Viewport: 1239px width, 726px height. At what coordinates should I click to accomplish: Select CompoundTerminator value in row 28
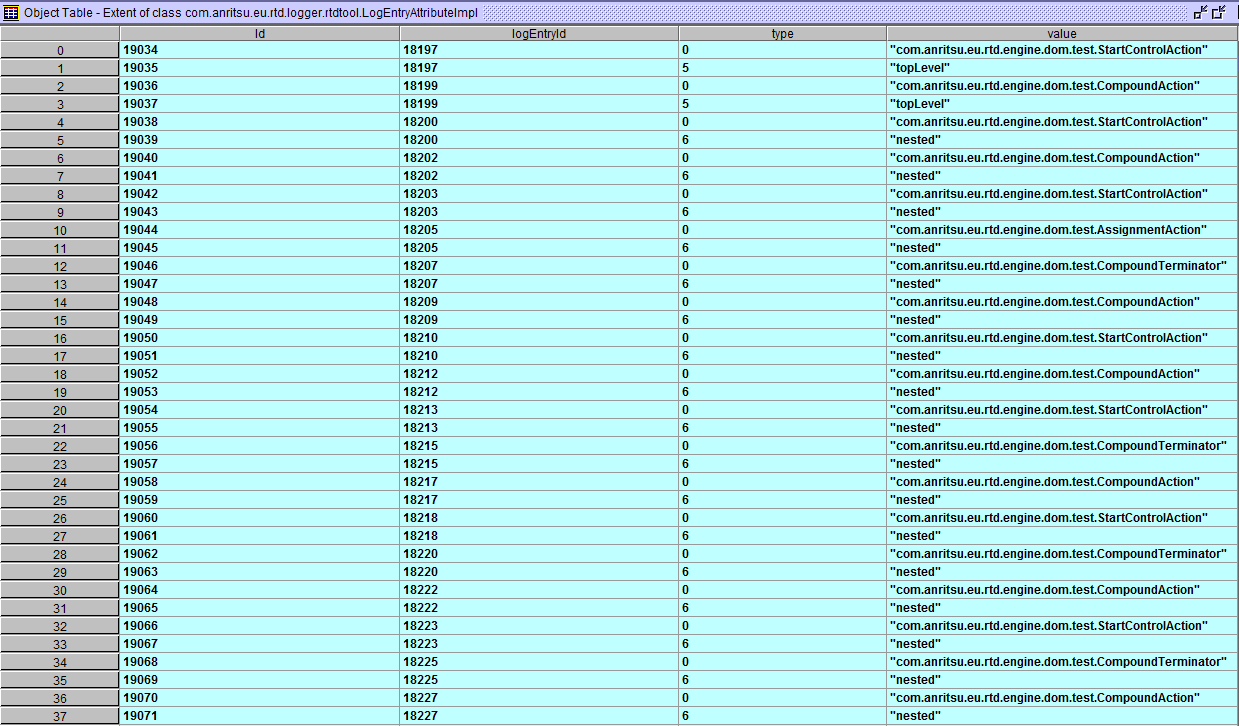tap(1062, 554)
